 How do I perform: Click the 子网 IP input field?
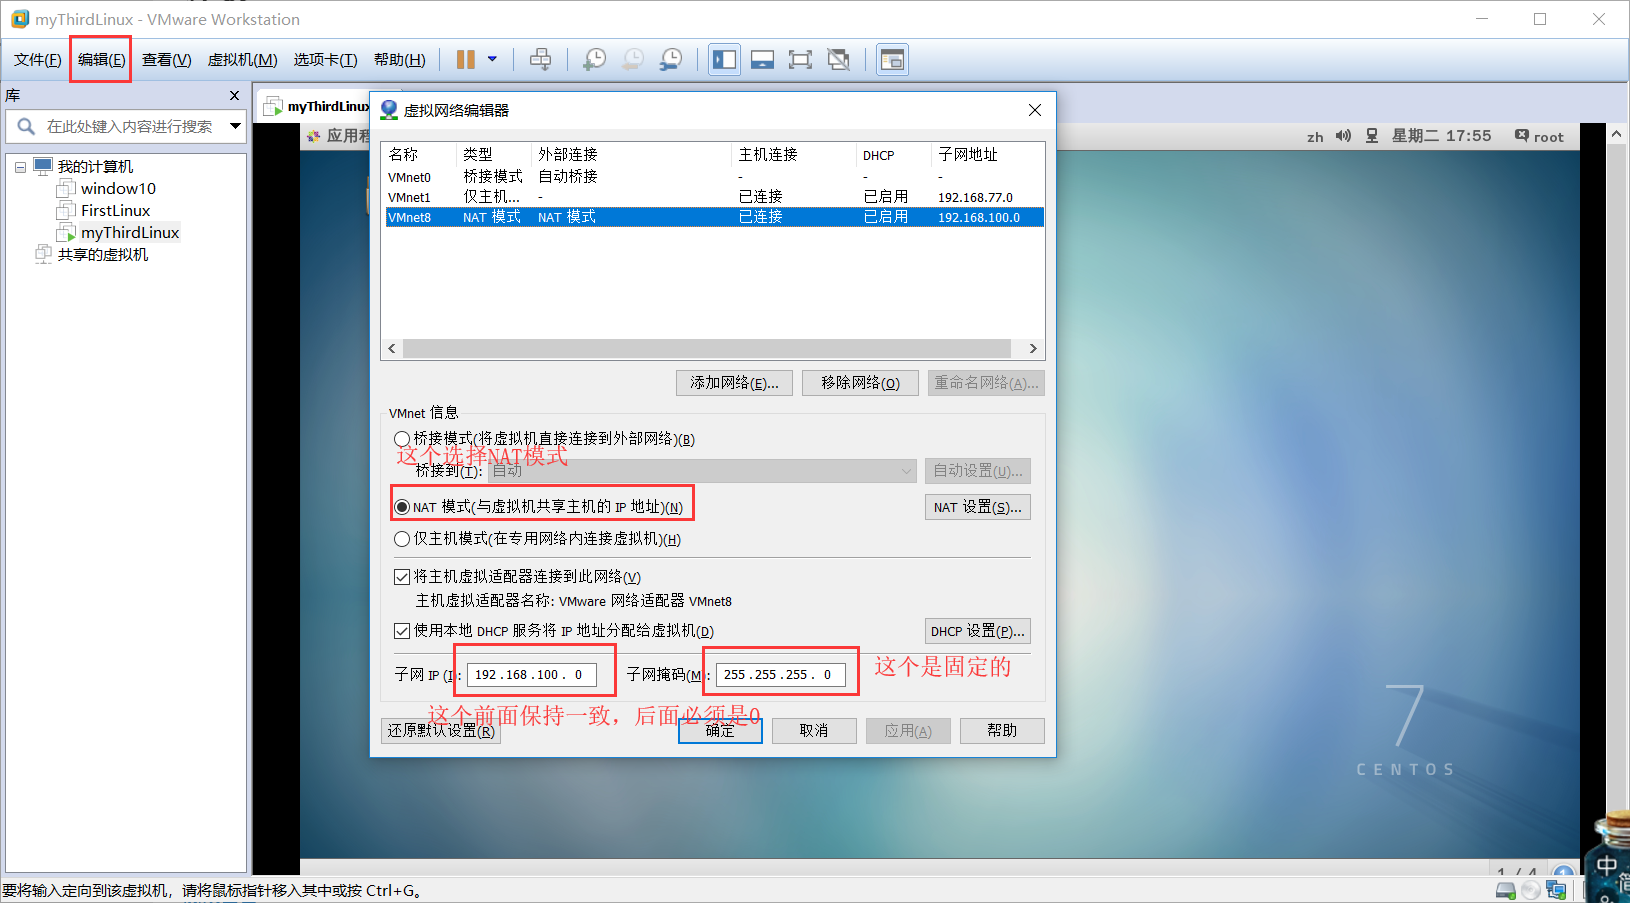coord(532,675)
